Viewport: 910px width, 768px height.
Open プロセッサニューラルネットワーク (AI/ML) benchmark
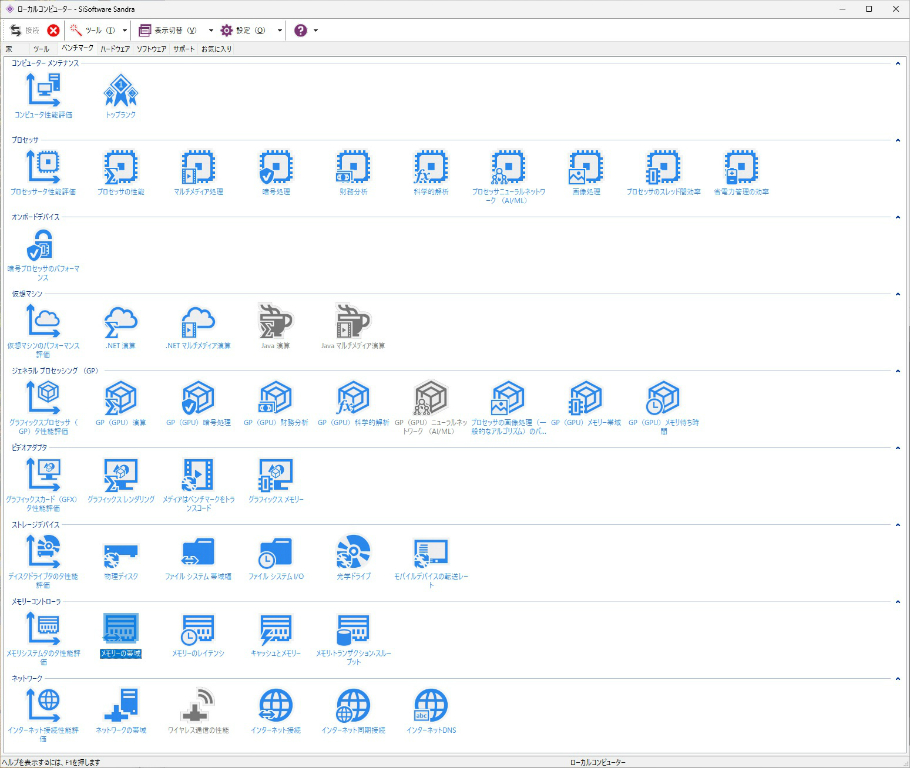(508, 177)
